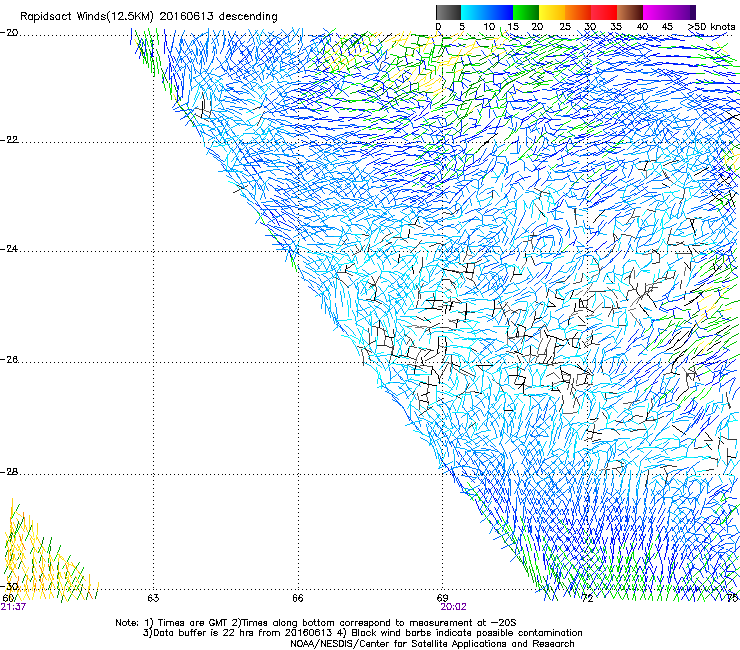Click the latitude axis label '-22'
The image size is (740, 650).
9,140
